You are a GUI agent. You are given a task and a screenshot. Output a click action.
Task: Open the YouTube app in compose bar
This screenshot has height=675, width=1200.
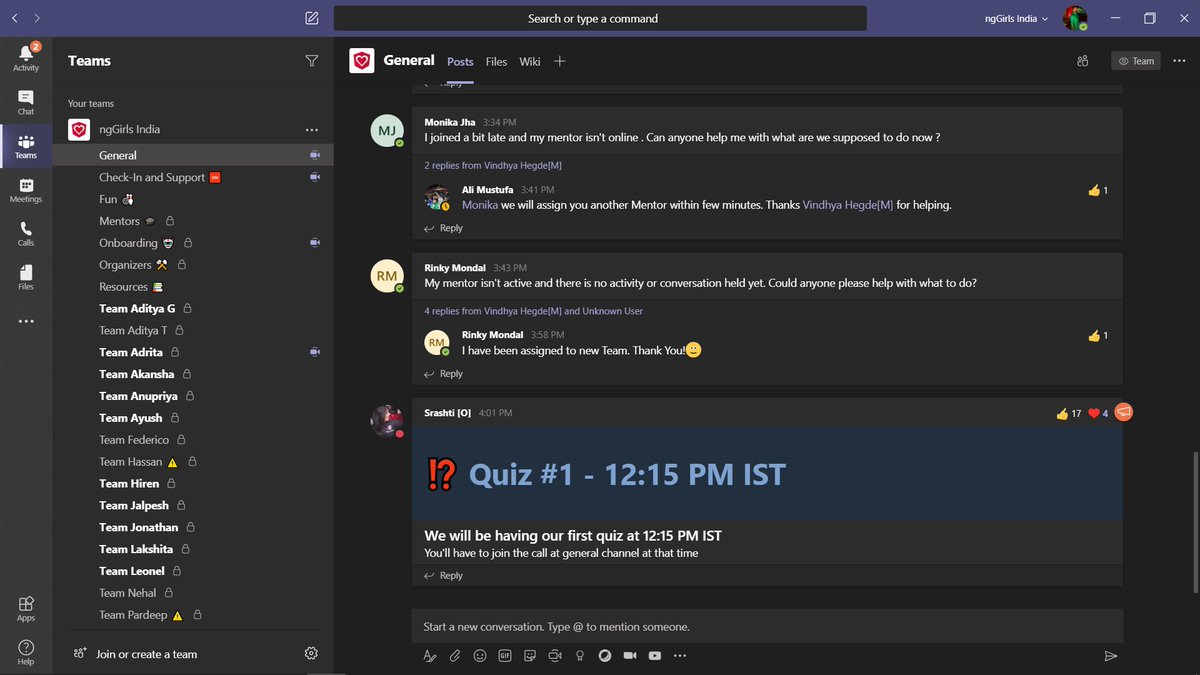tap(655, 656)
